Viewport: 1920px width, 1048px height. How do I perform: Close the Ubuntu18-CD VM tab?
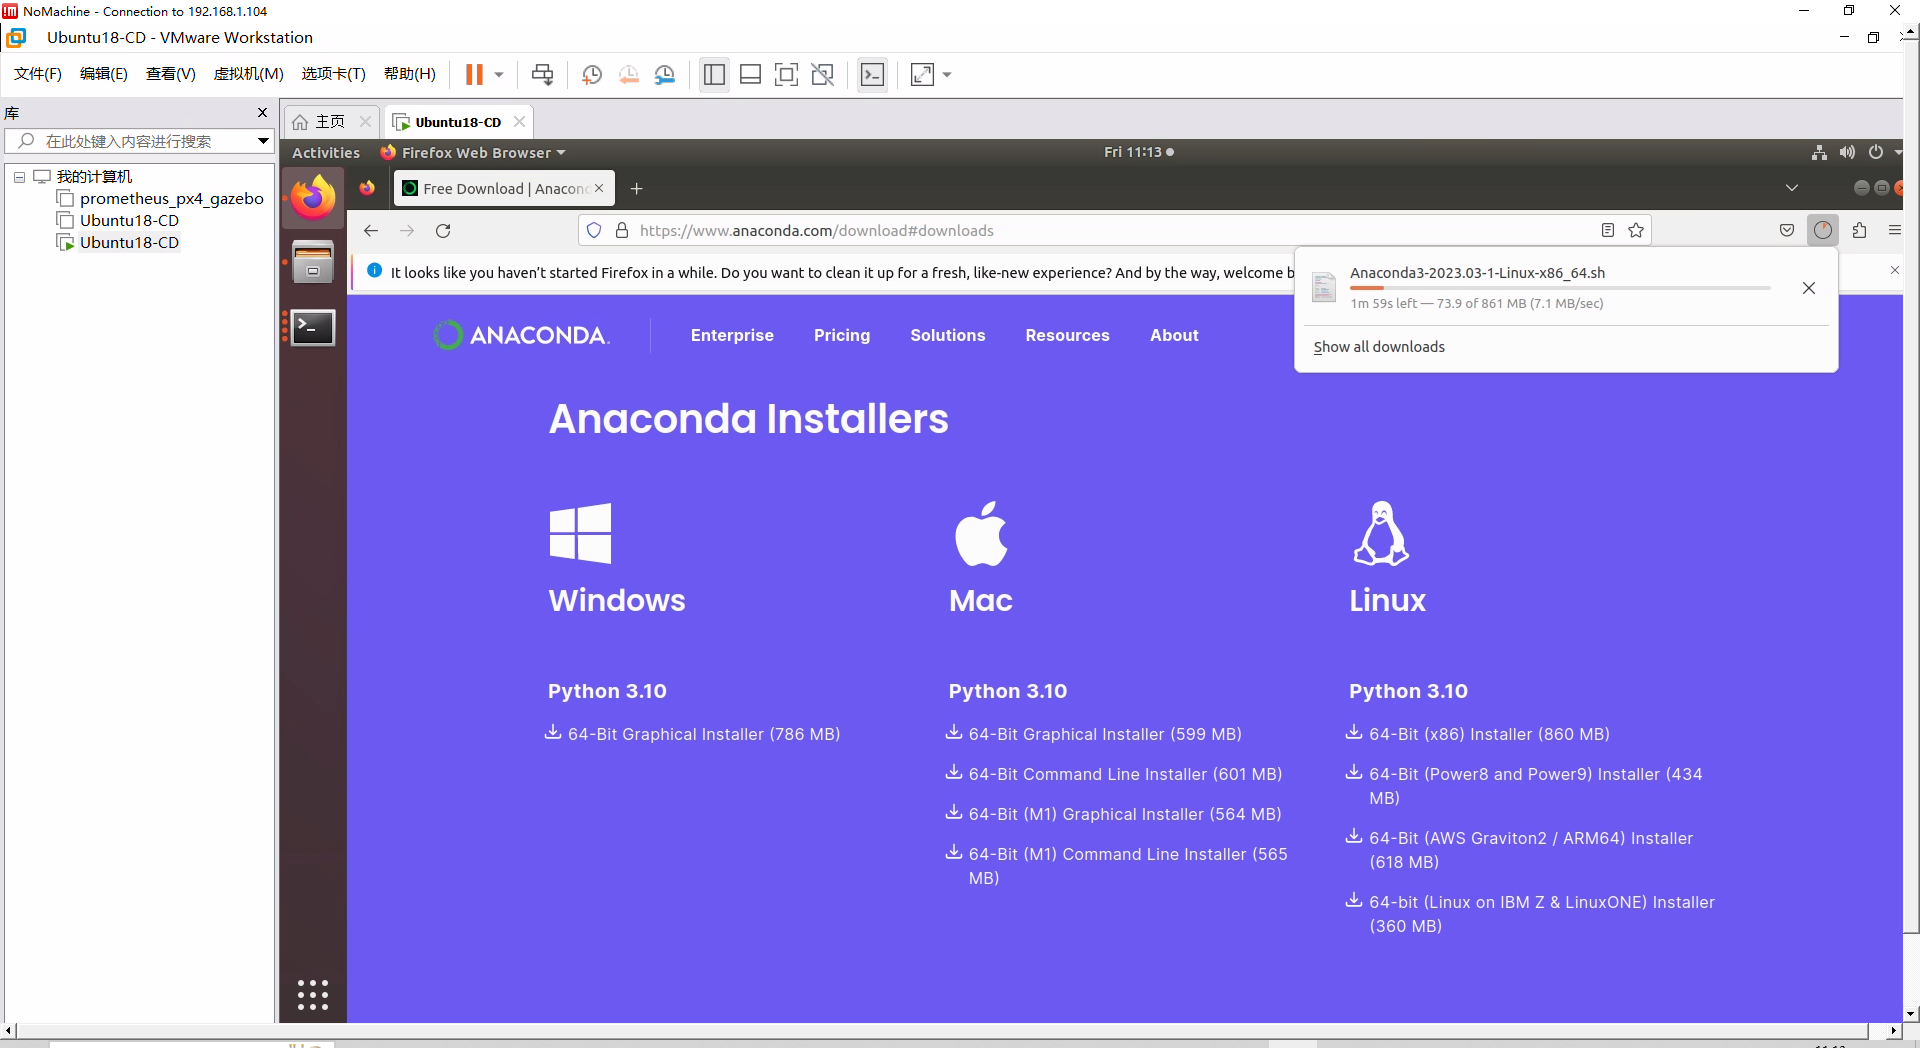[519, 122]
